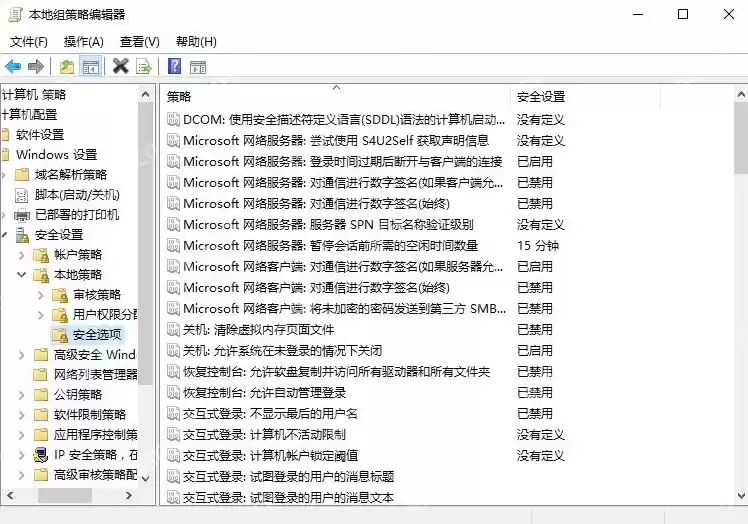
Task: Click the app icon in title bar
Action: coord(15,14)
